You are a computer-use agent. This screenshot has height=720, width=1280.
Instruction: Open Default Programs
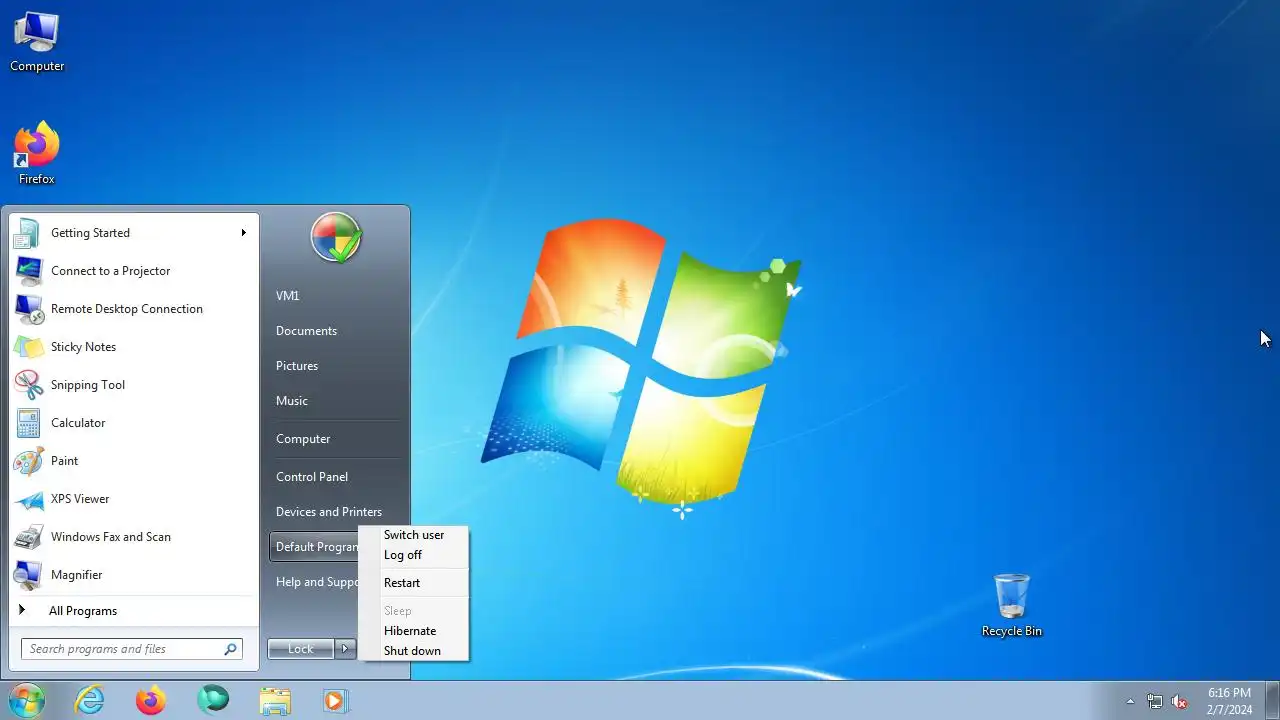pos(315,547)
